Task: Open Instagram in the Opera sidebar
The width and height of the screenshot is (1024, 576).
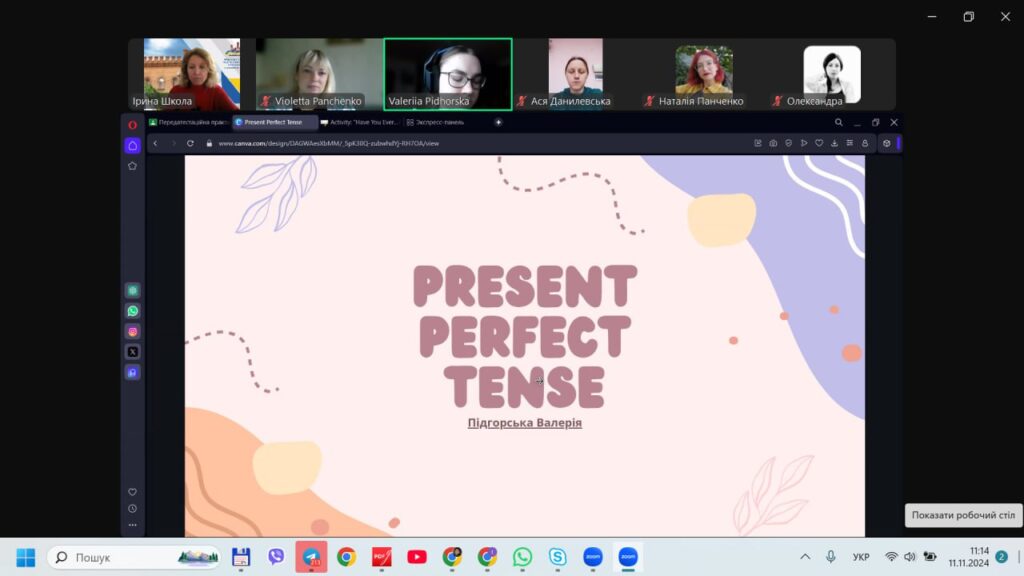Action: [x=133, y=332]
